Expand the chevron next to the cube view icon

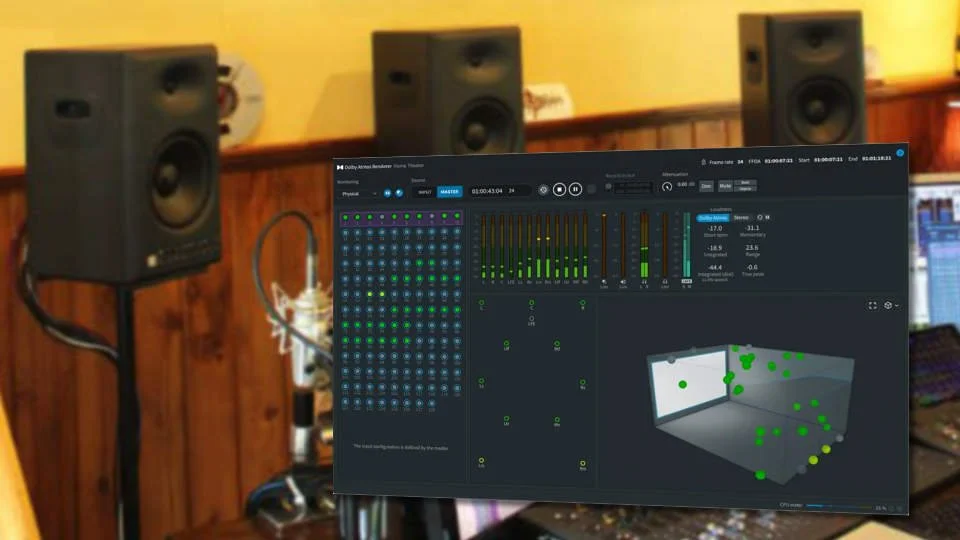click(897, 306)
